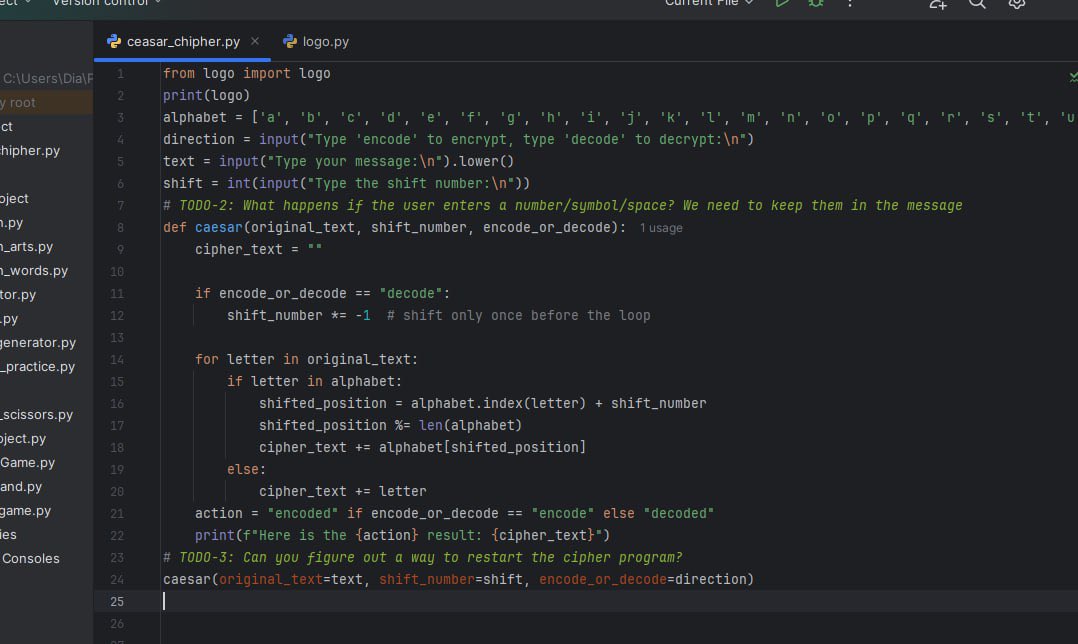Screen dimensions: 1078x644
Task: Select the ceasar_chipher.py editor tab
Action: pyautogui.click(x=182, y=42)
